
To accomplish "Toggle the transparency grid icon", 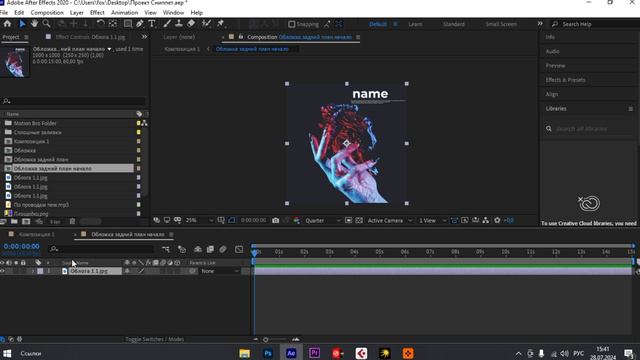I will pos(359,220).
